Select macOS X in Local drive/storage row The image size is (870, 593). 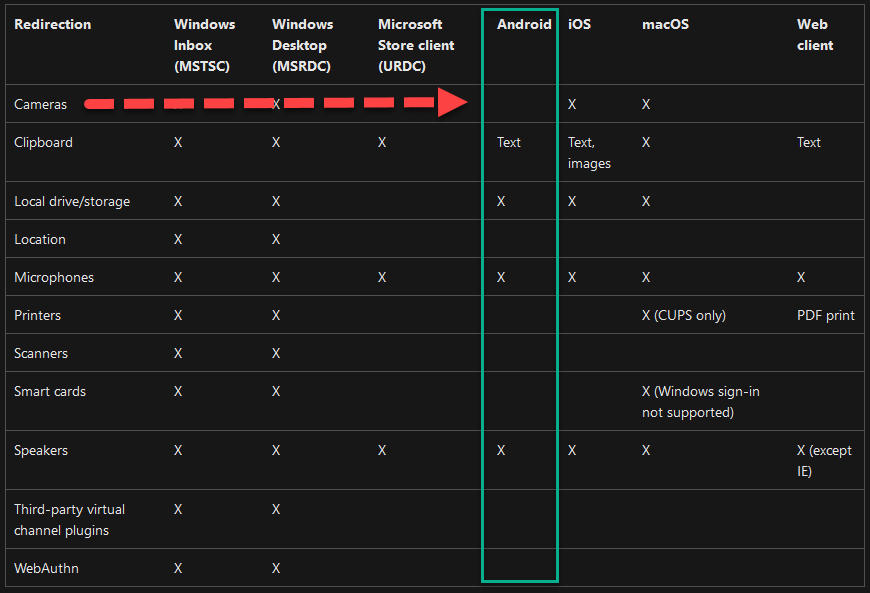646,201
